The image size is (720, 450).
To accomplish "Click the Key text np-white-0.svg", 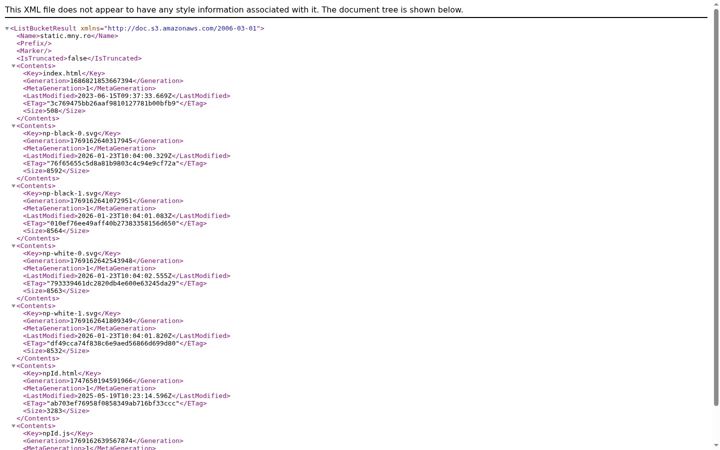I will [x=70, y=253].
